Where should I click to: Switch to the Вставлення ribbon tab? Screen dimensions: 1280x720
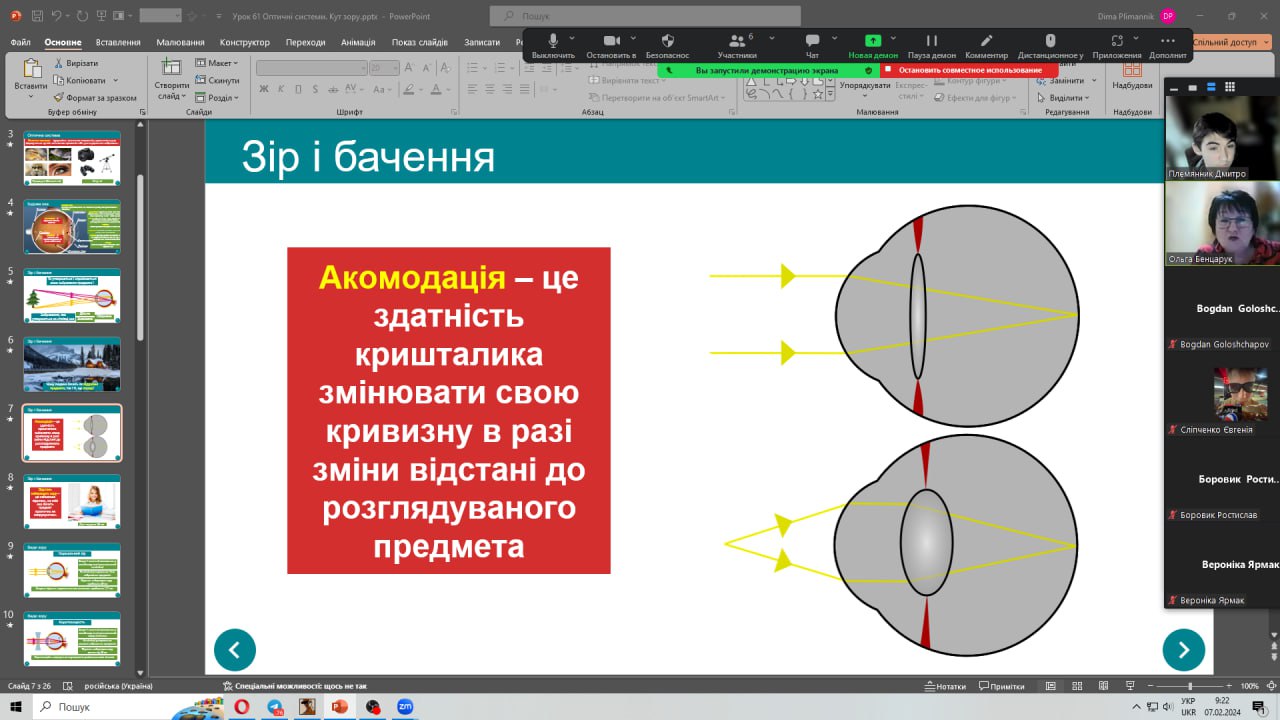[117, 42]
